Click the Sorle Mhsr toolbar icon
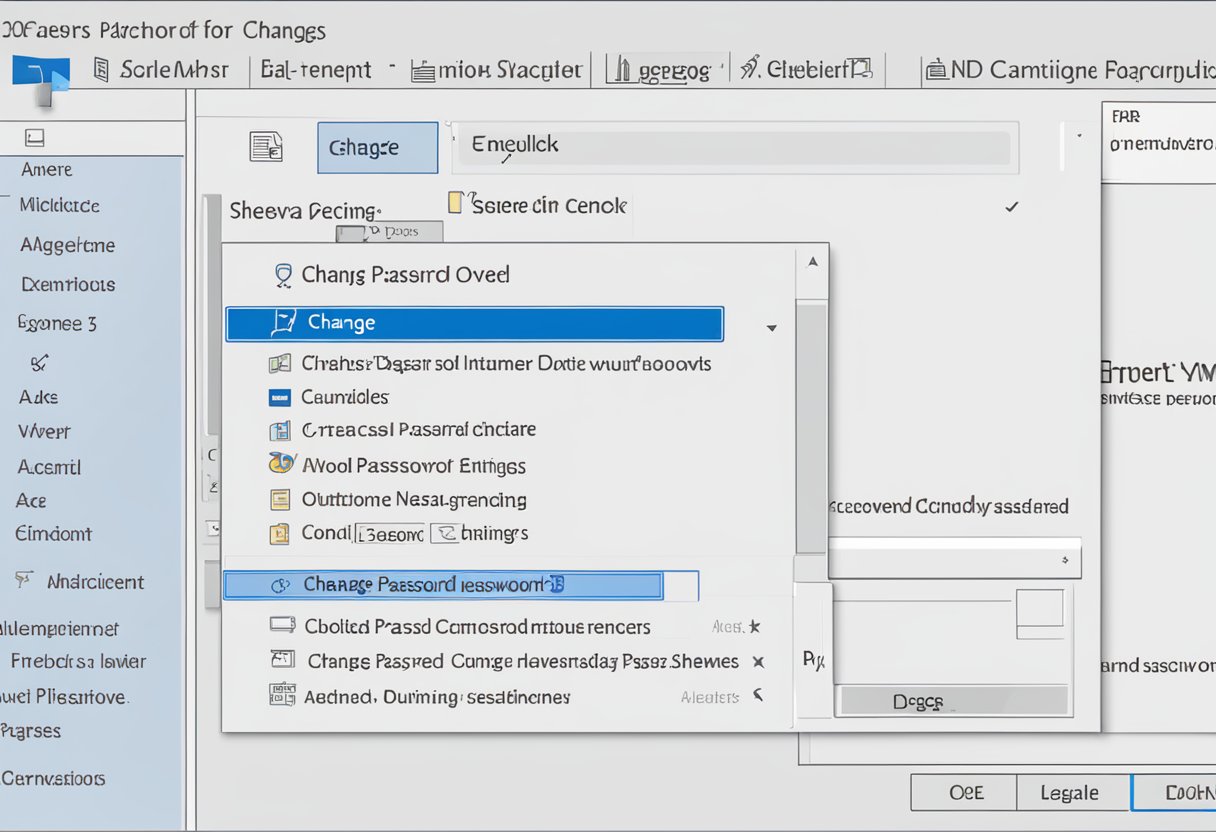1216x832 pixels. [x=101, y=70]
